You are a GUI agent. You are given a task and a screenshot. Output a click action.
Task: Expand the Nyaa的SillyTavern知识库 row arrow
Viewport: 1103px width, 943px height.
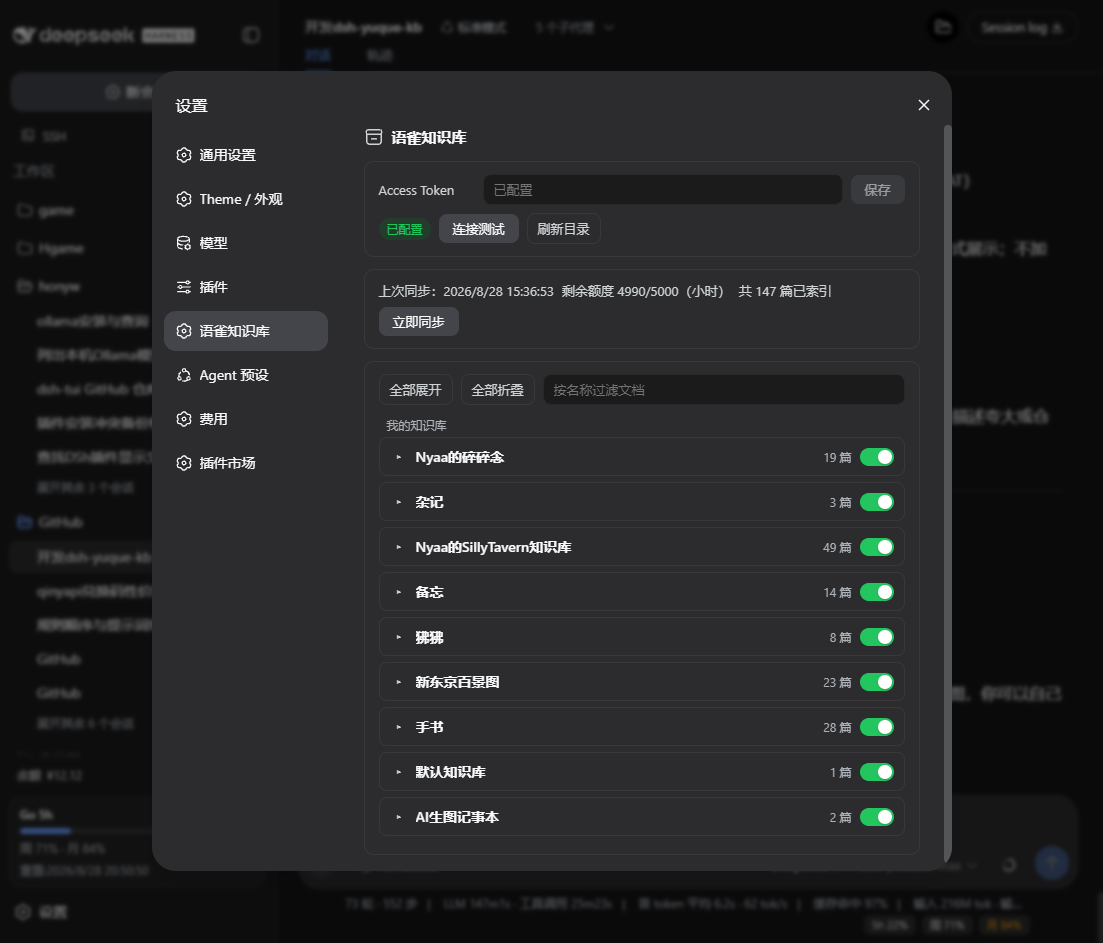399,547
